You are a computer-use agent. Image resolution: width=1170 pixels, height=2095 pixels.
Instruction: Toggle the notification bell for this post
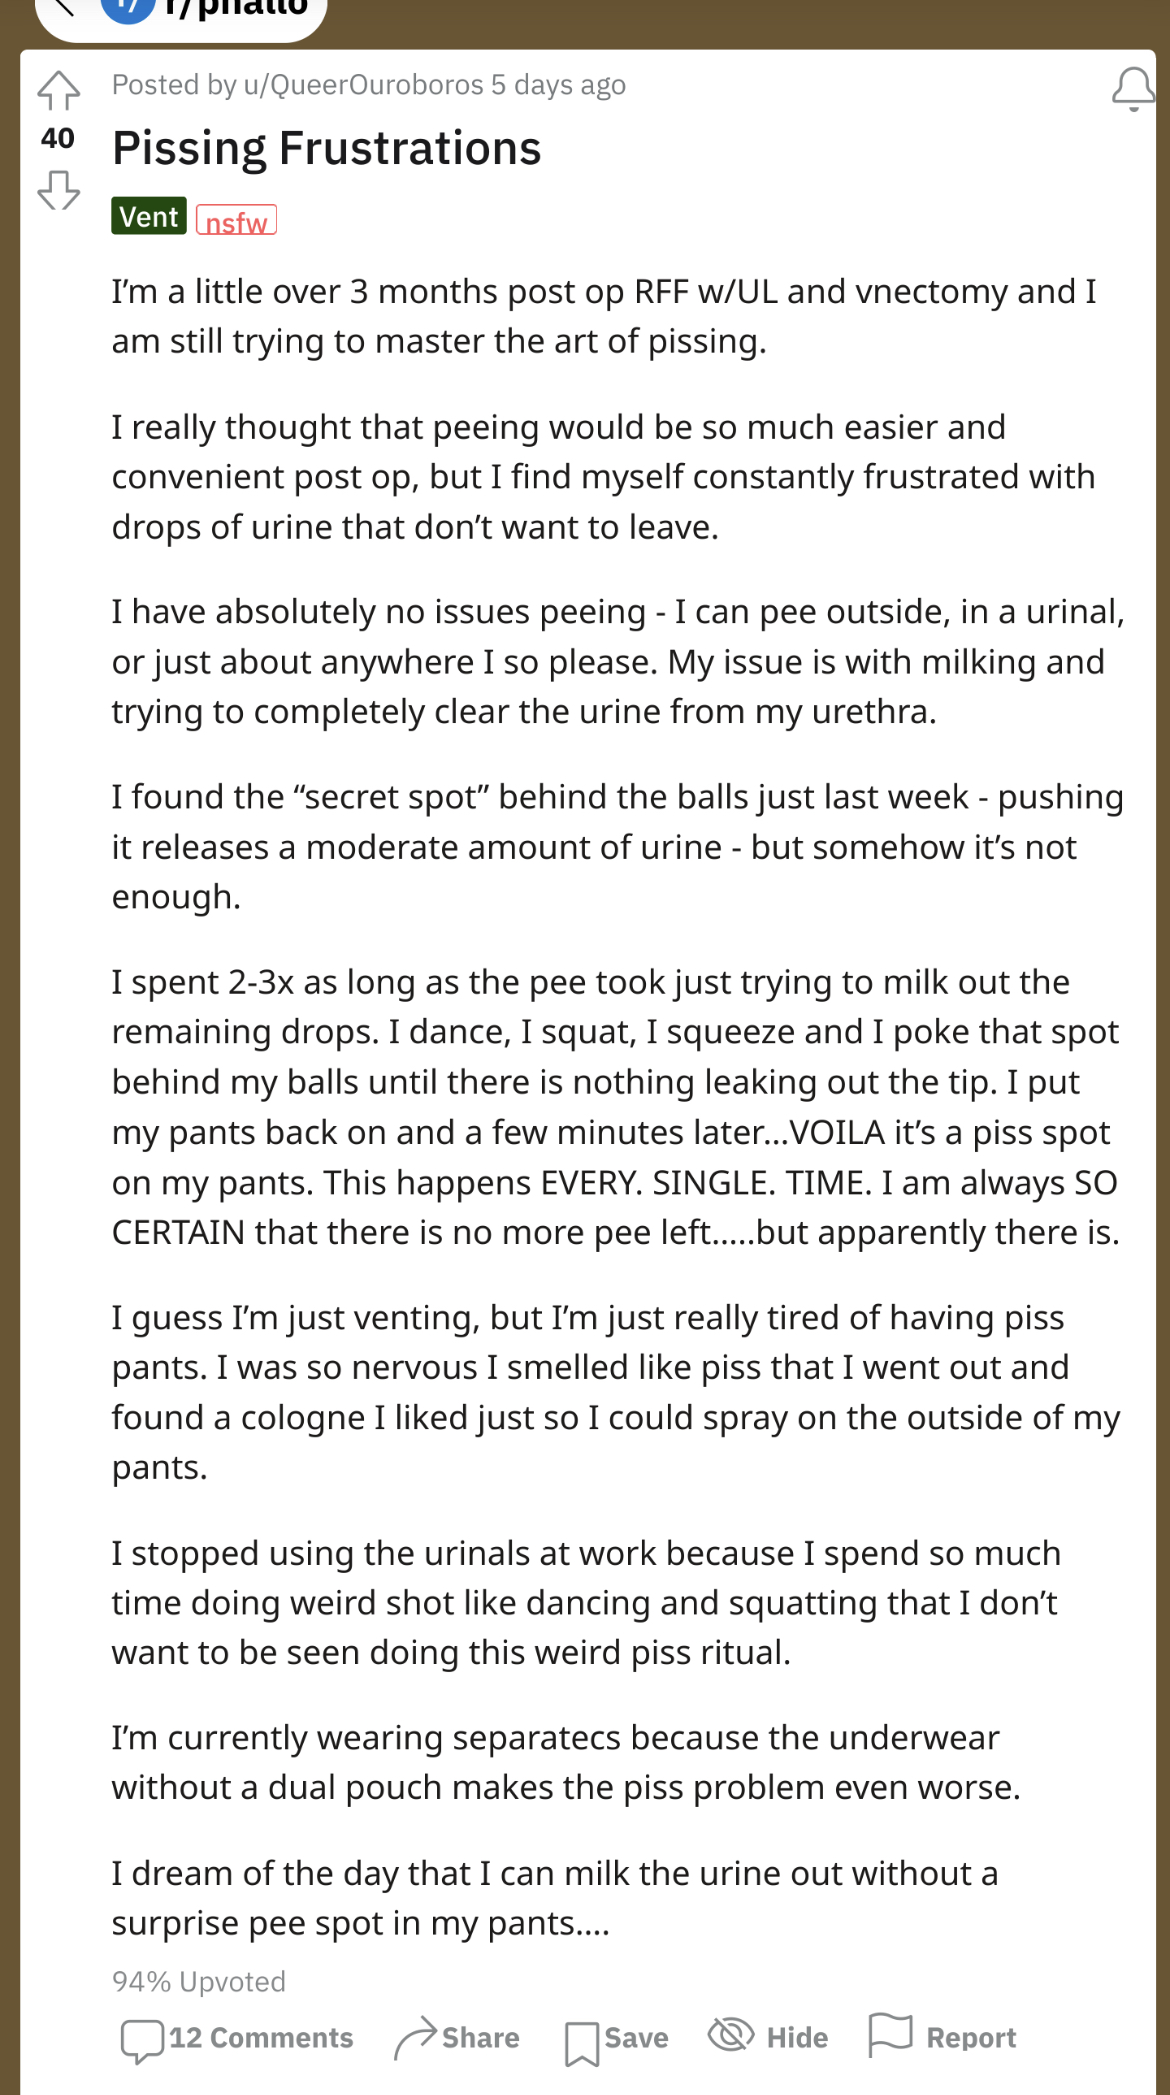(x=1133, y=89)
